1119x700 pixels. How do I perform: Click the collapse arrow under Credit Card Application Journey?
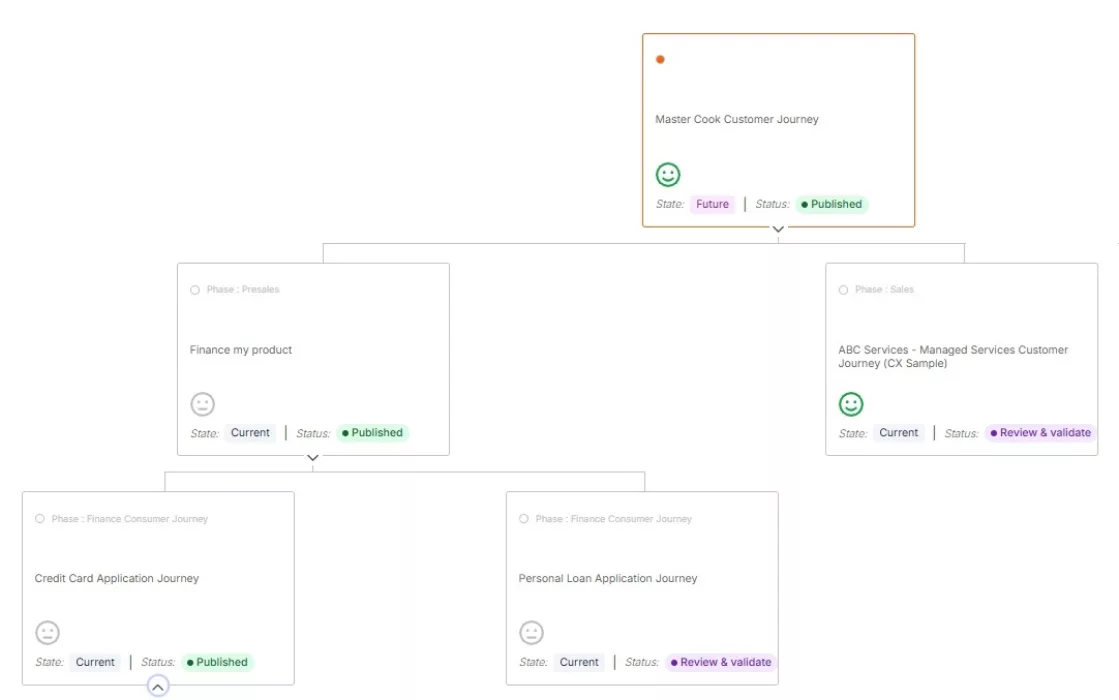coord(156,686)
